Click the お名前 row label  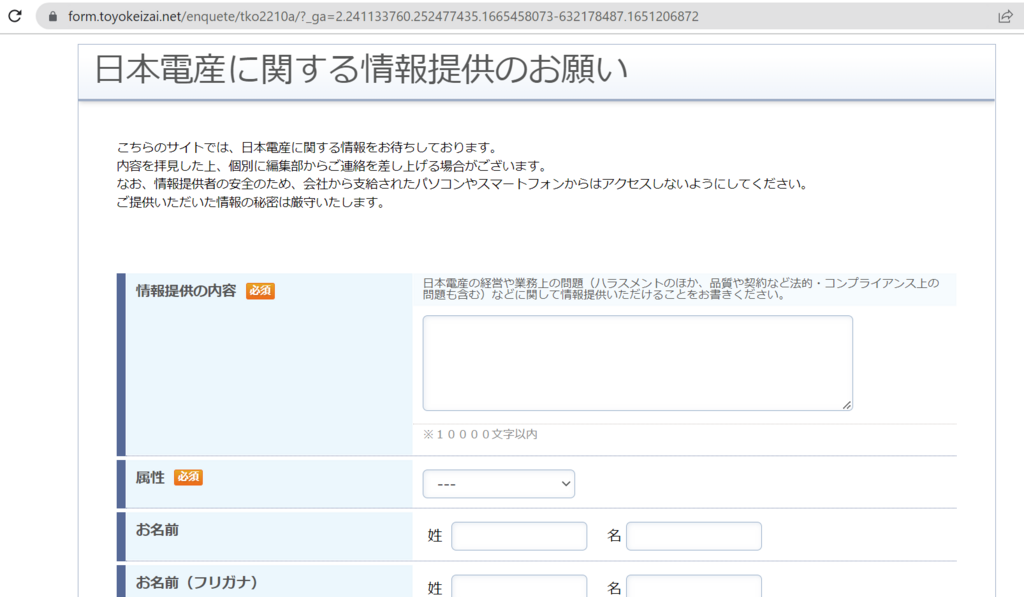(157, 530)
